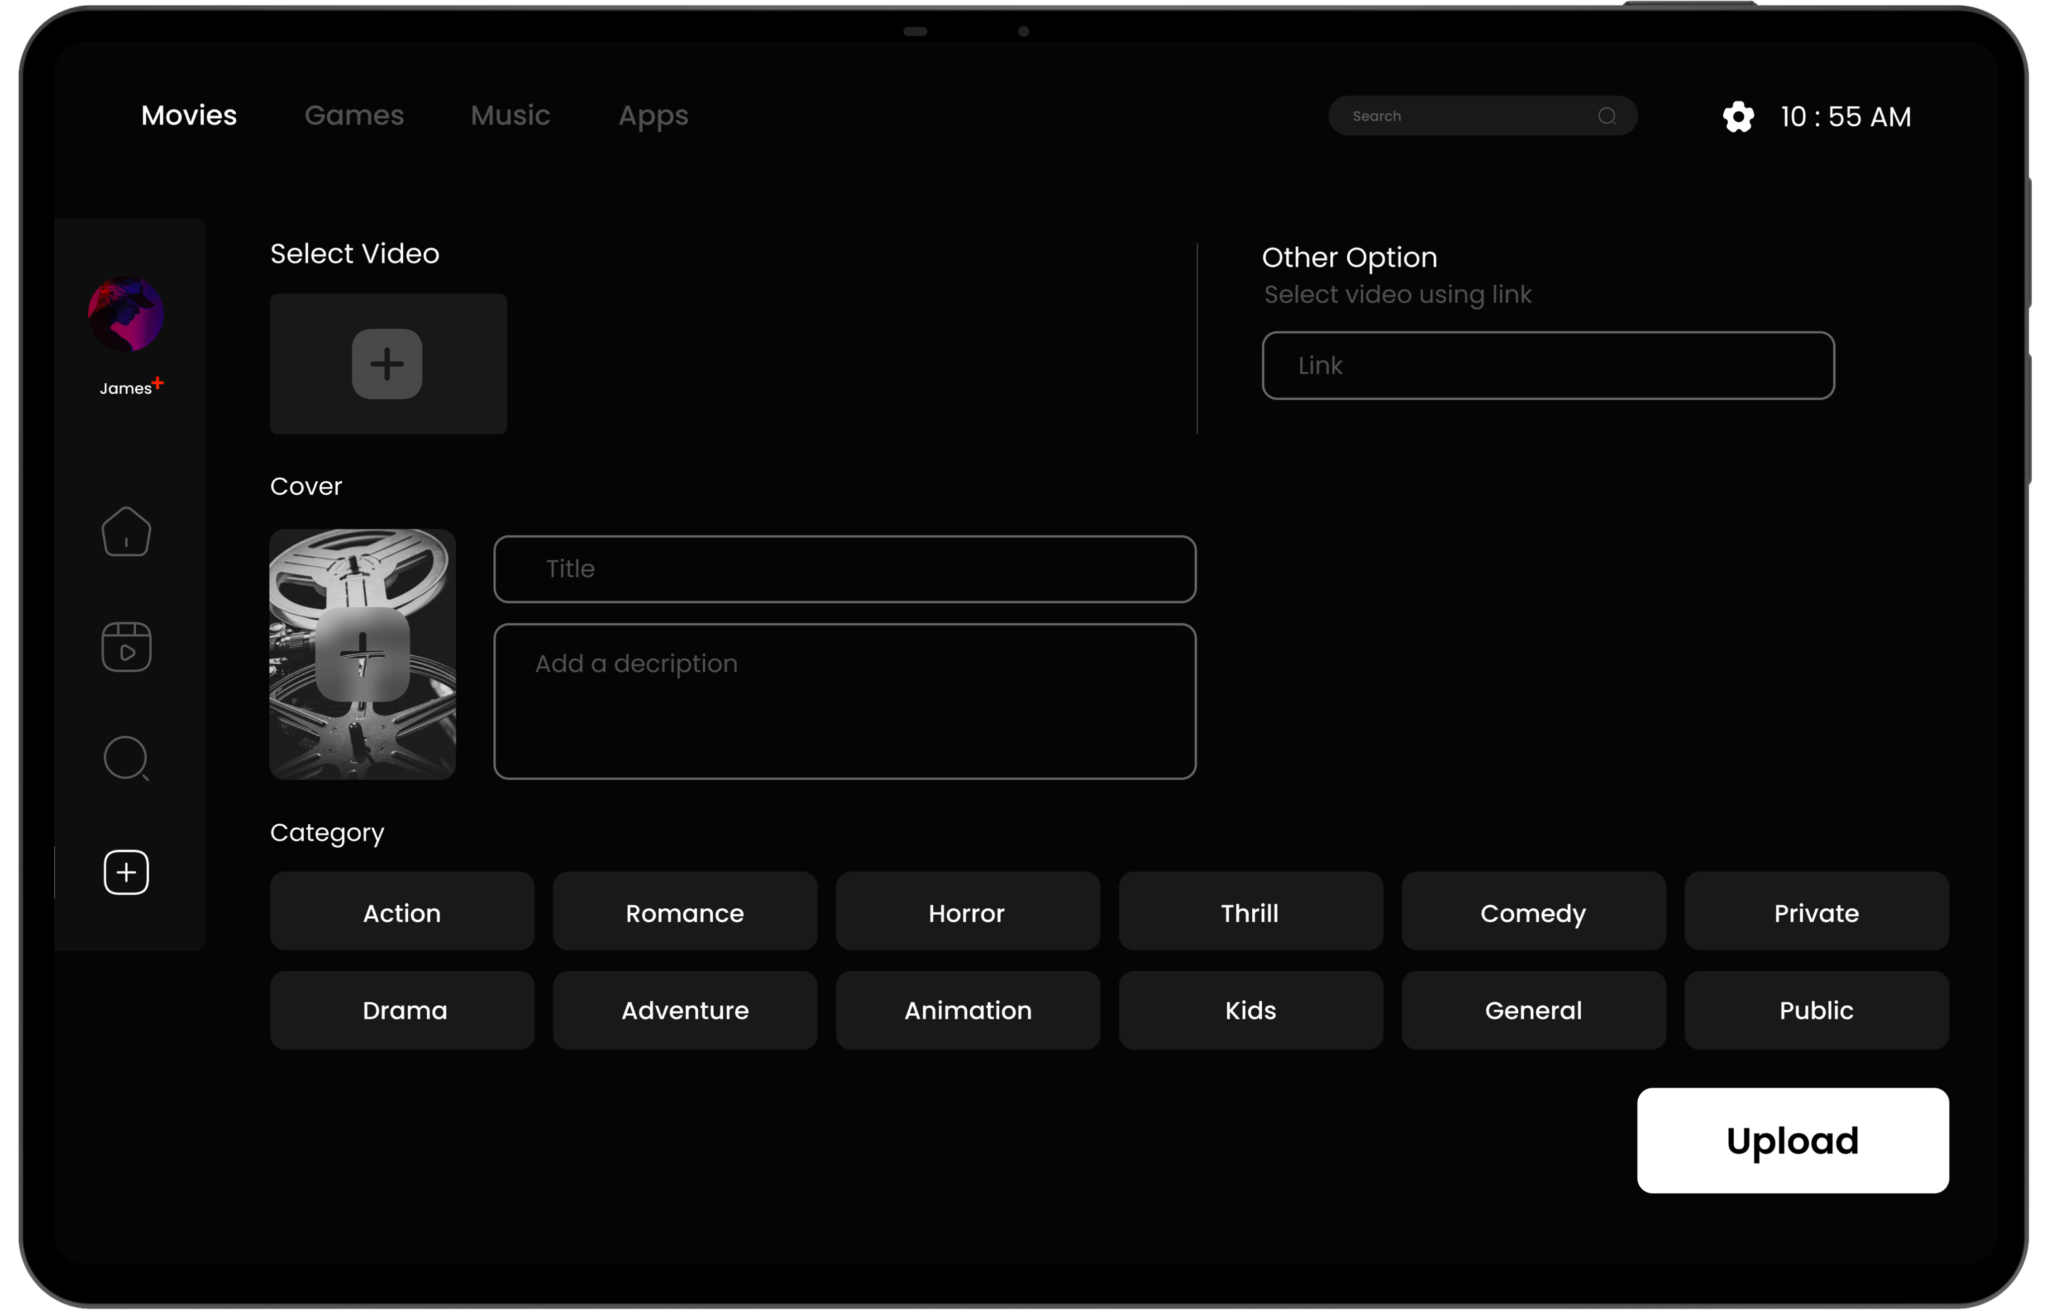
Task: Open the home icon in sidebar
Action: 126,532
